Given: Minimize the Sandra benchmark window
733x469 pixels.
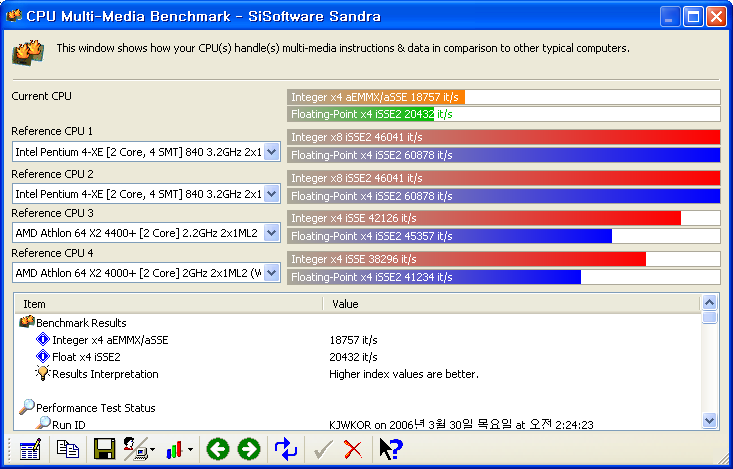Looking at the screenshot, I should (x=669, y=17).
